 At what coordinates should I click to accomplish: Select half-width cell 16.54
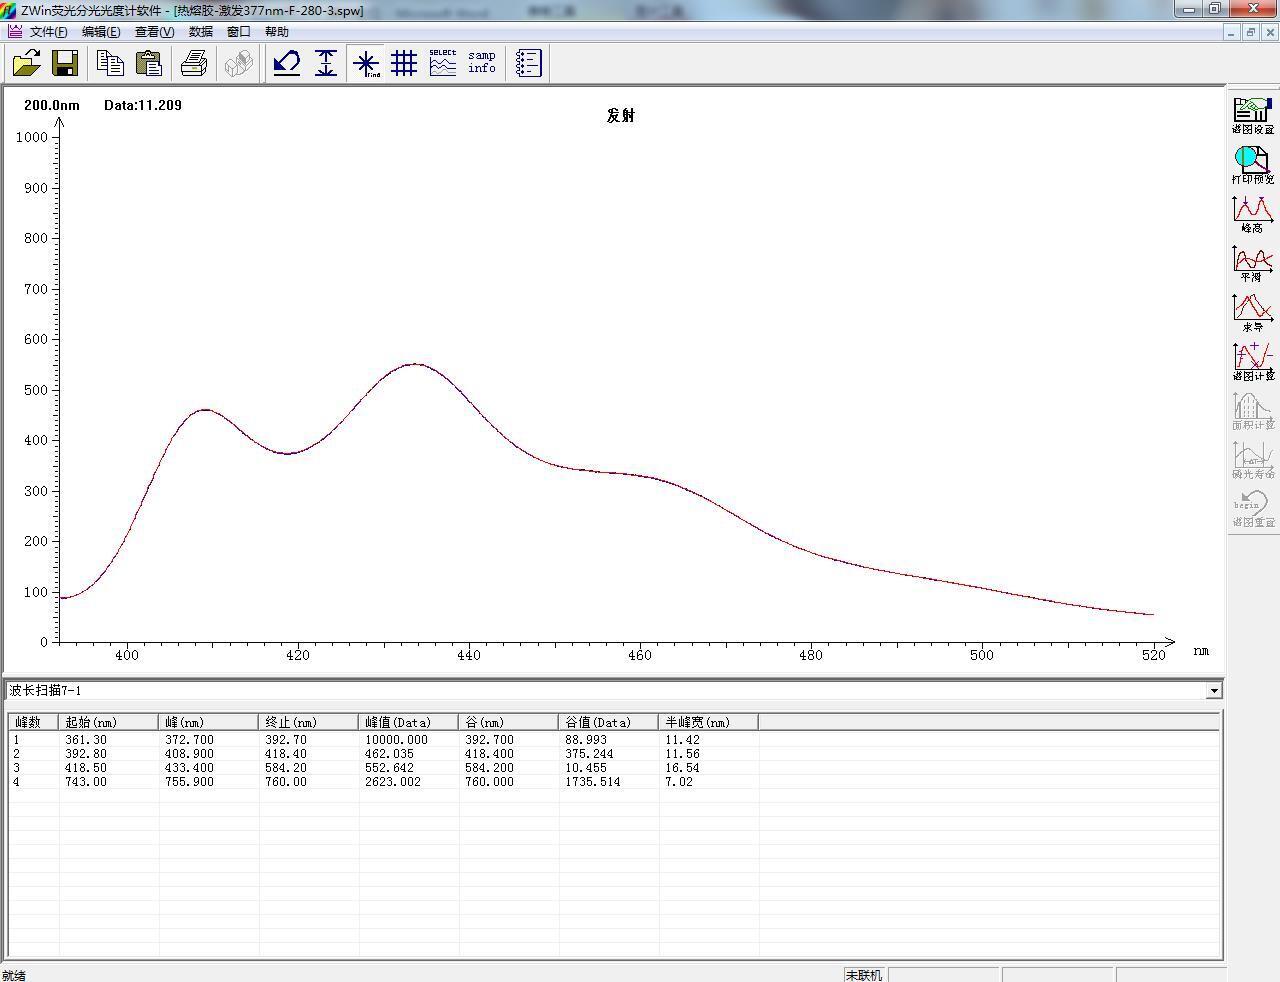[682, 768]
